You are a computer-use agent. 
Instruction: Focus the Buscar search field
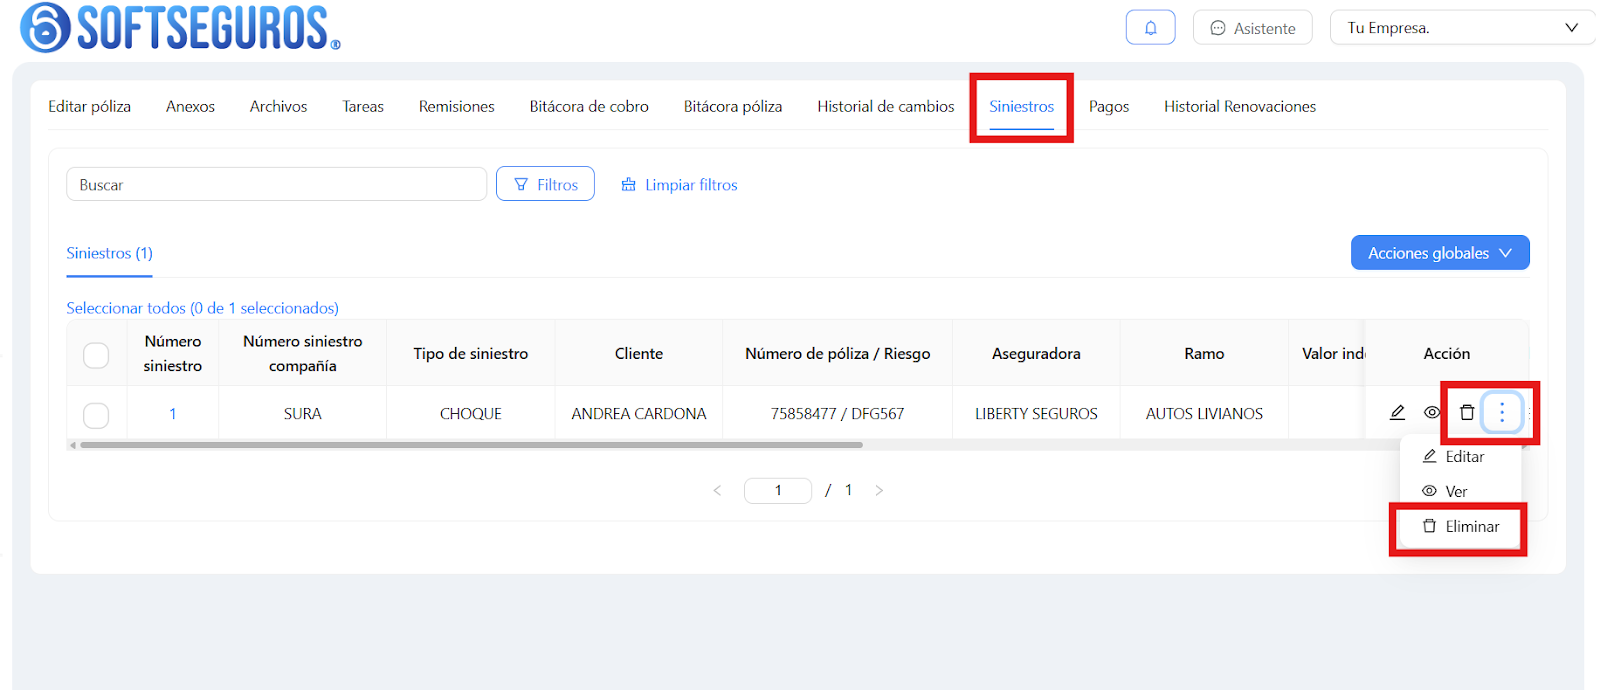click(x=276, y=184)
